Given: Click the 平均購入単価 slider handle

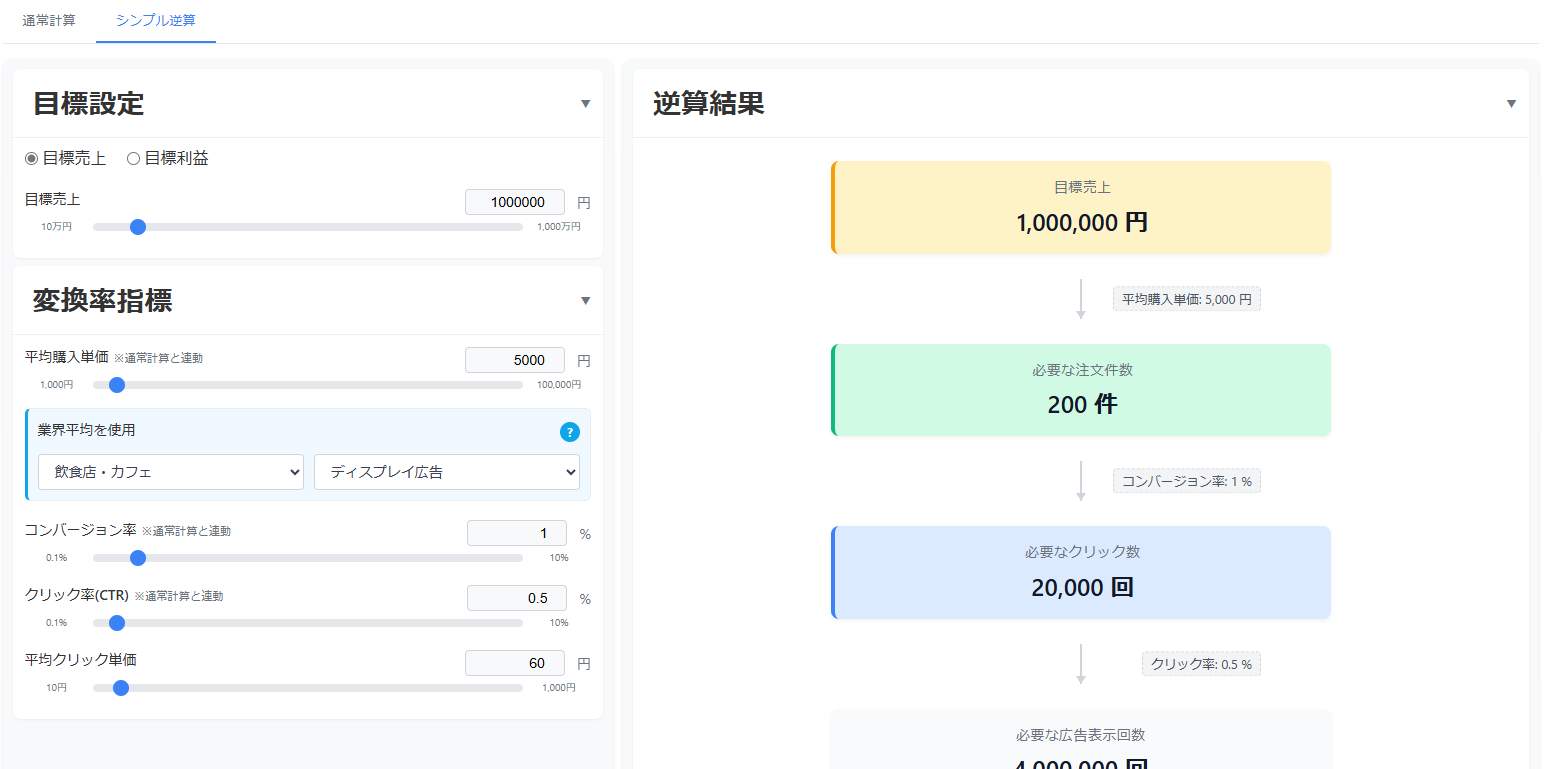Looking at the screenshot, I should [116, 384].
